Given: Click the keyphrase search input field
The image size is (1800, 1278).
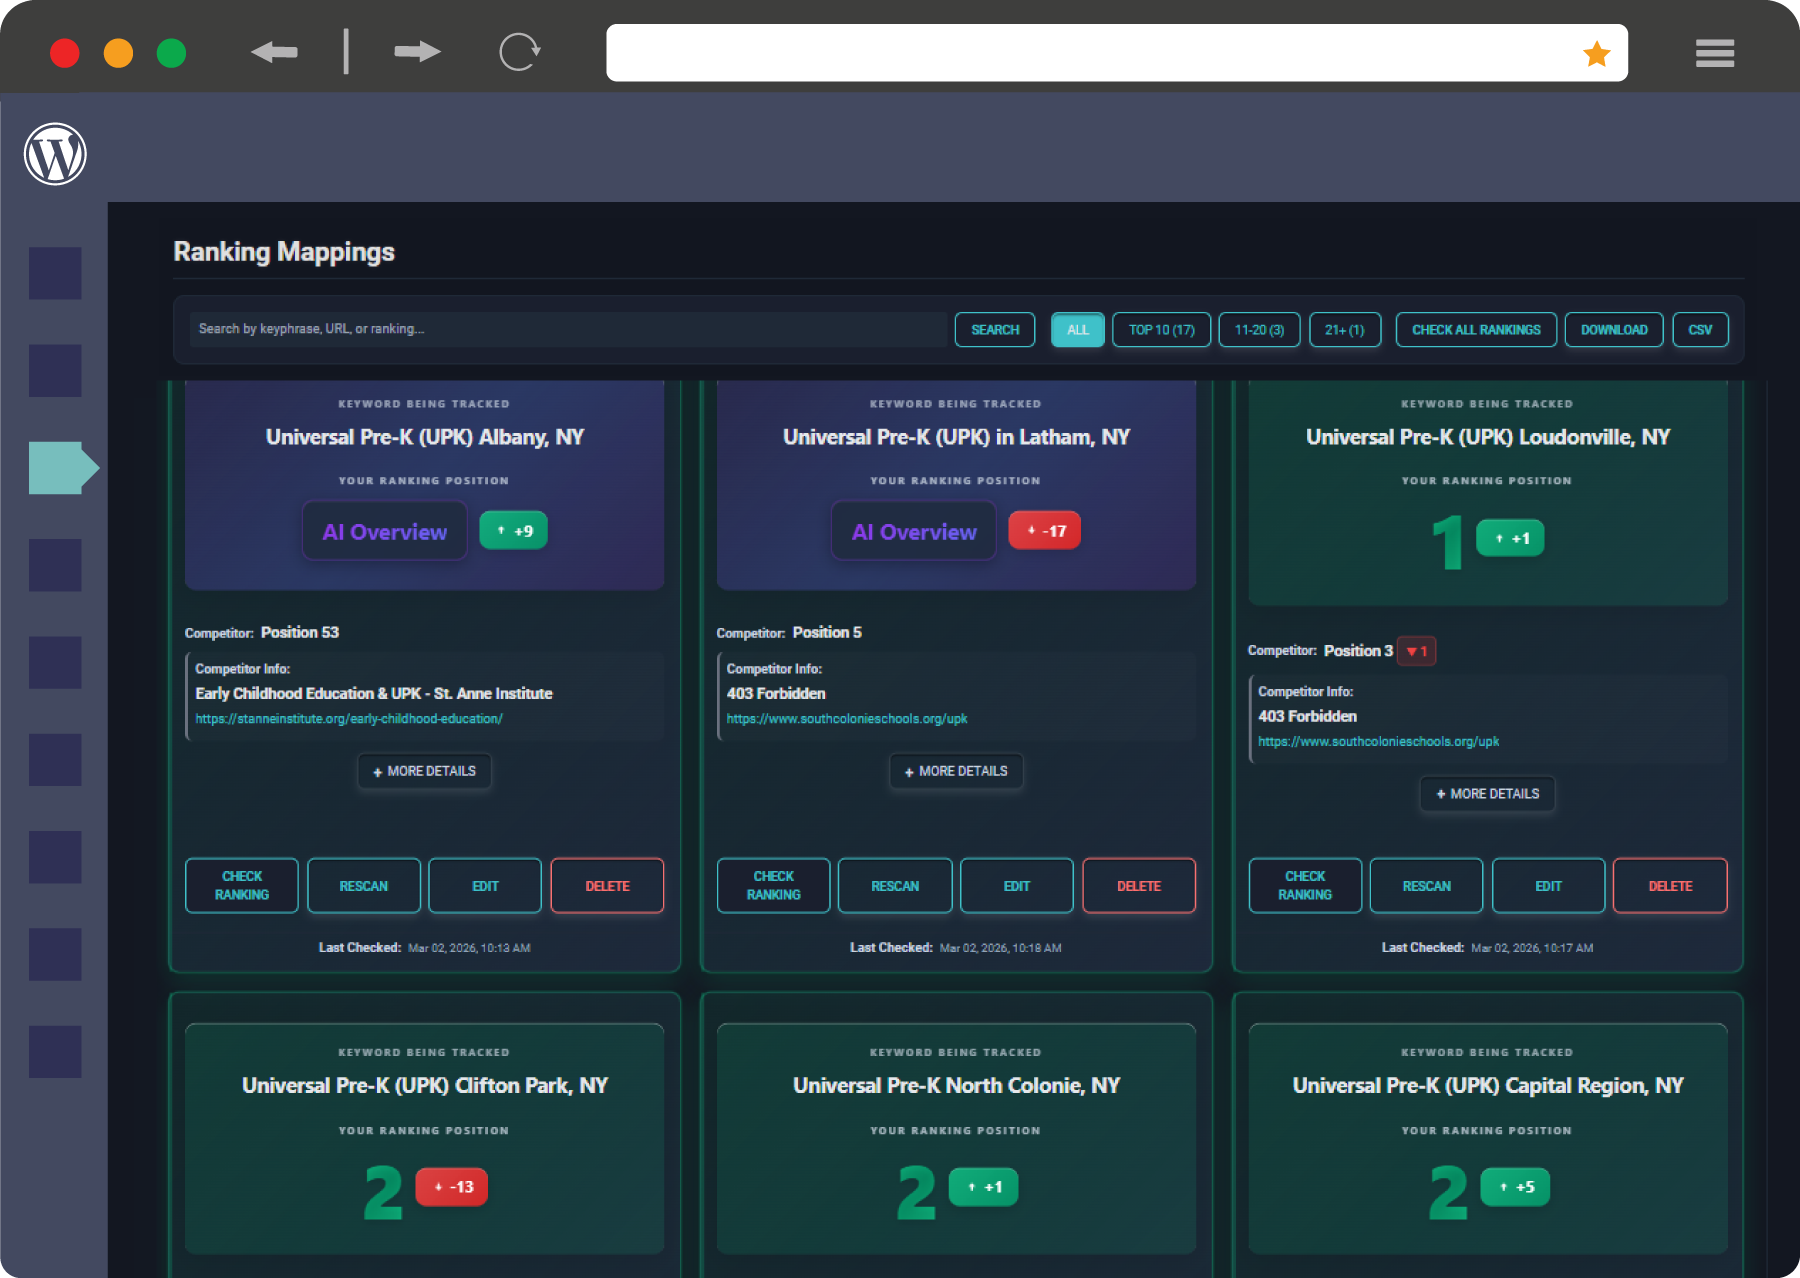Looking at the screenshot, I should 567,329.
